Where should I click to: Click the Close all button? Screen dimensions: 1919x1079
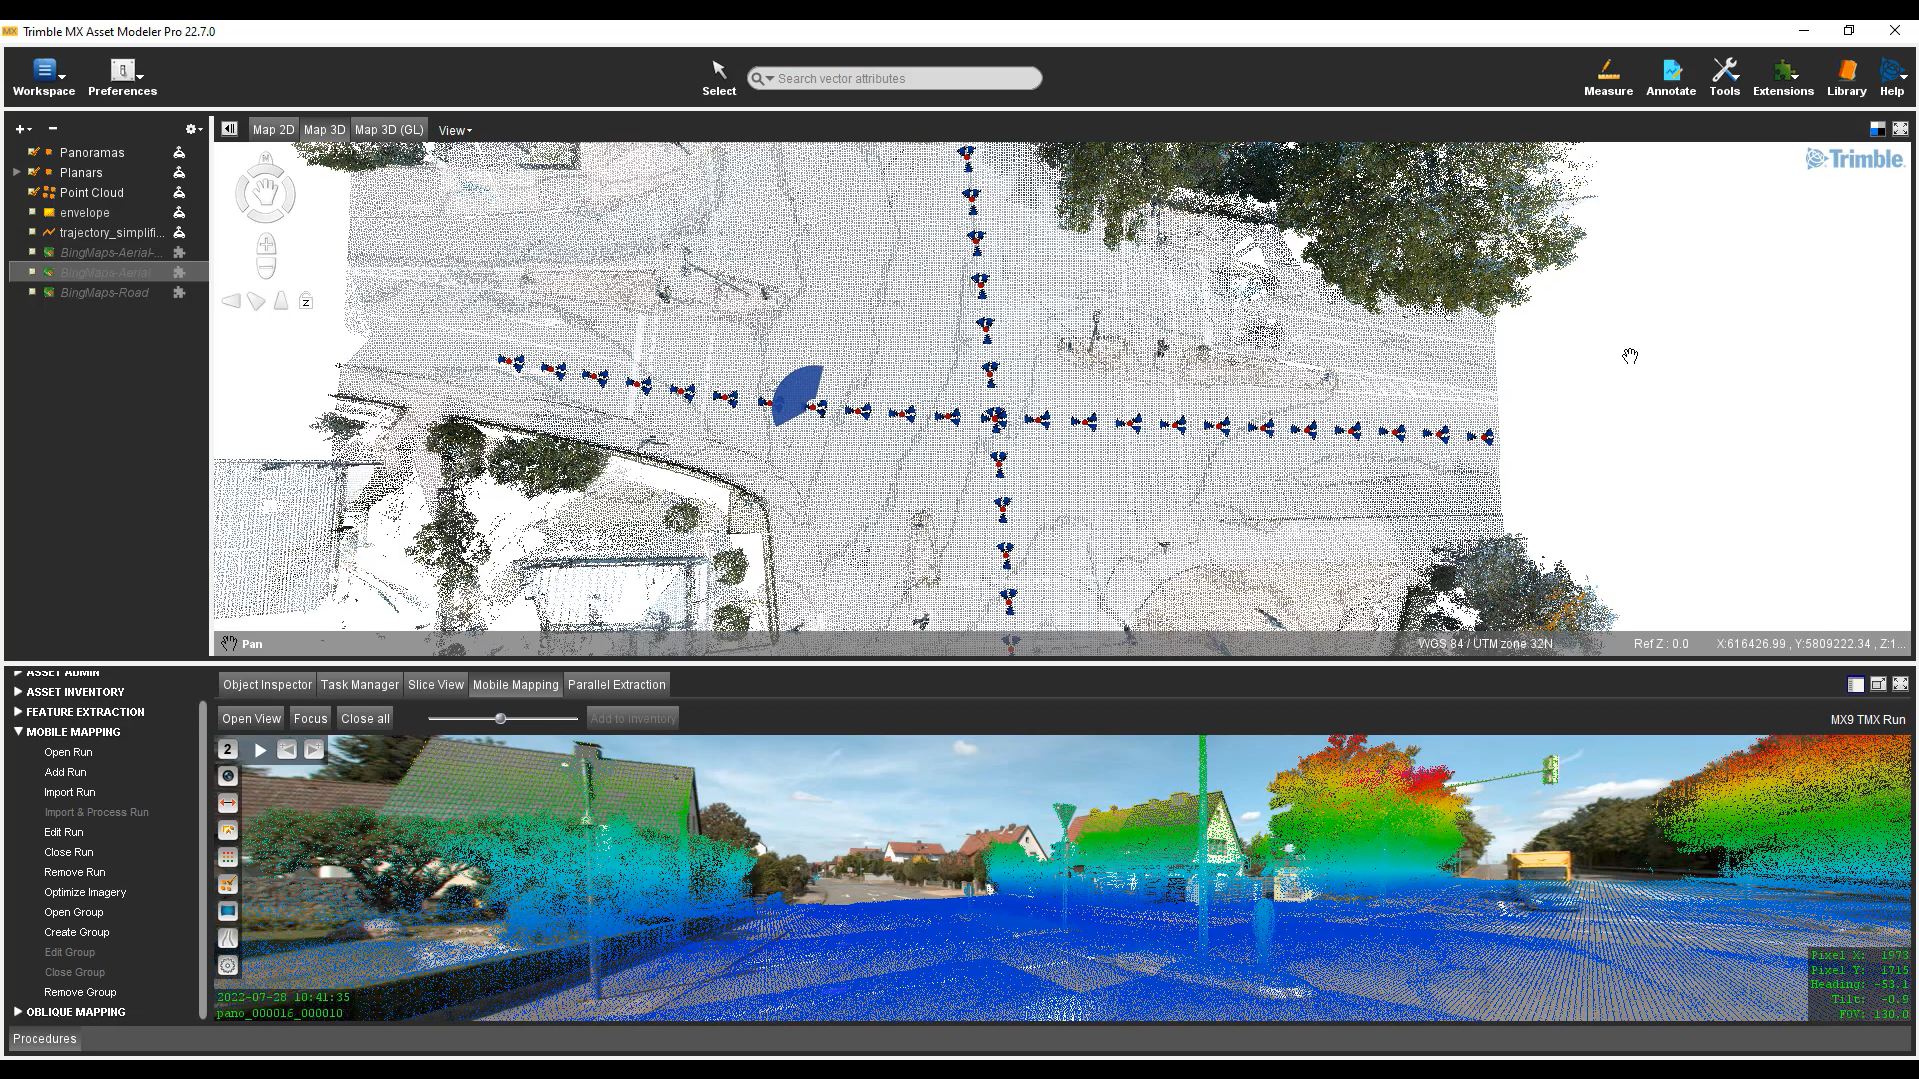[x=365, y=719]
